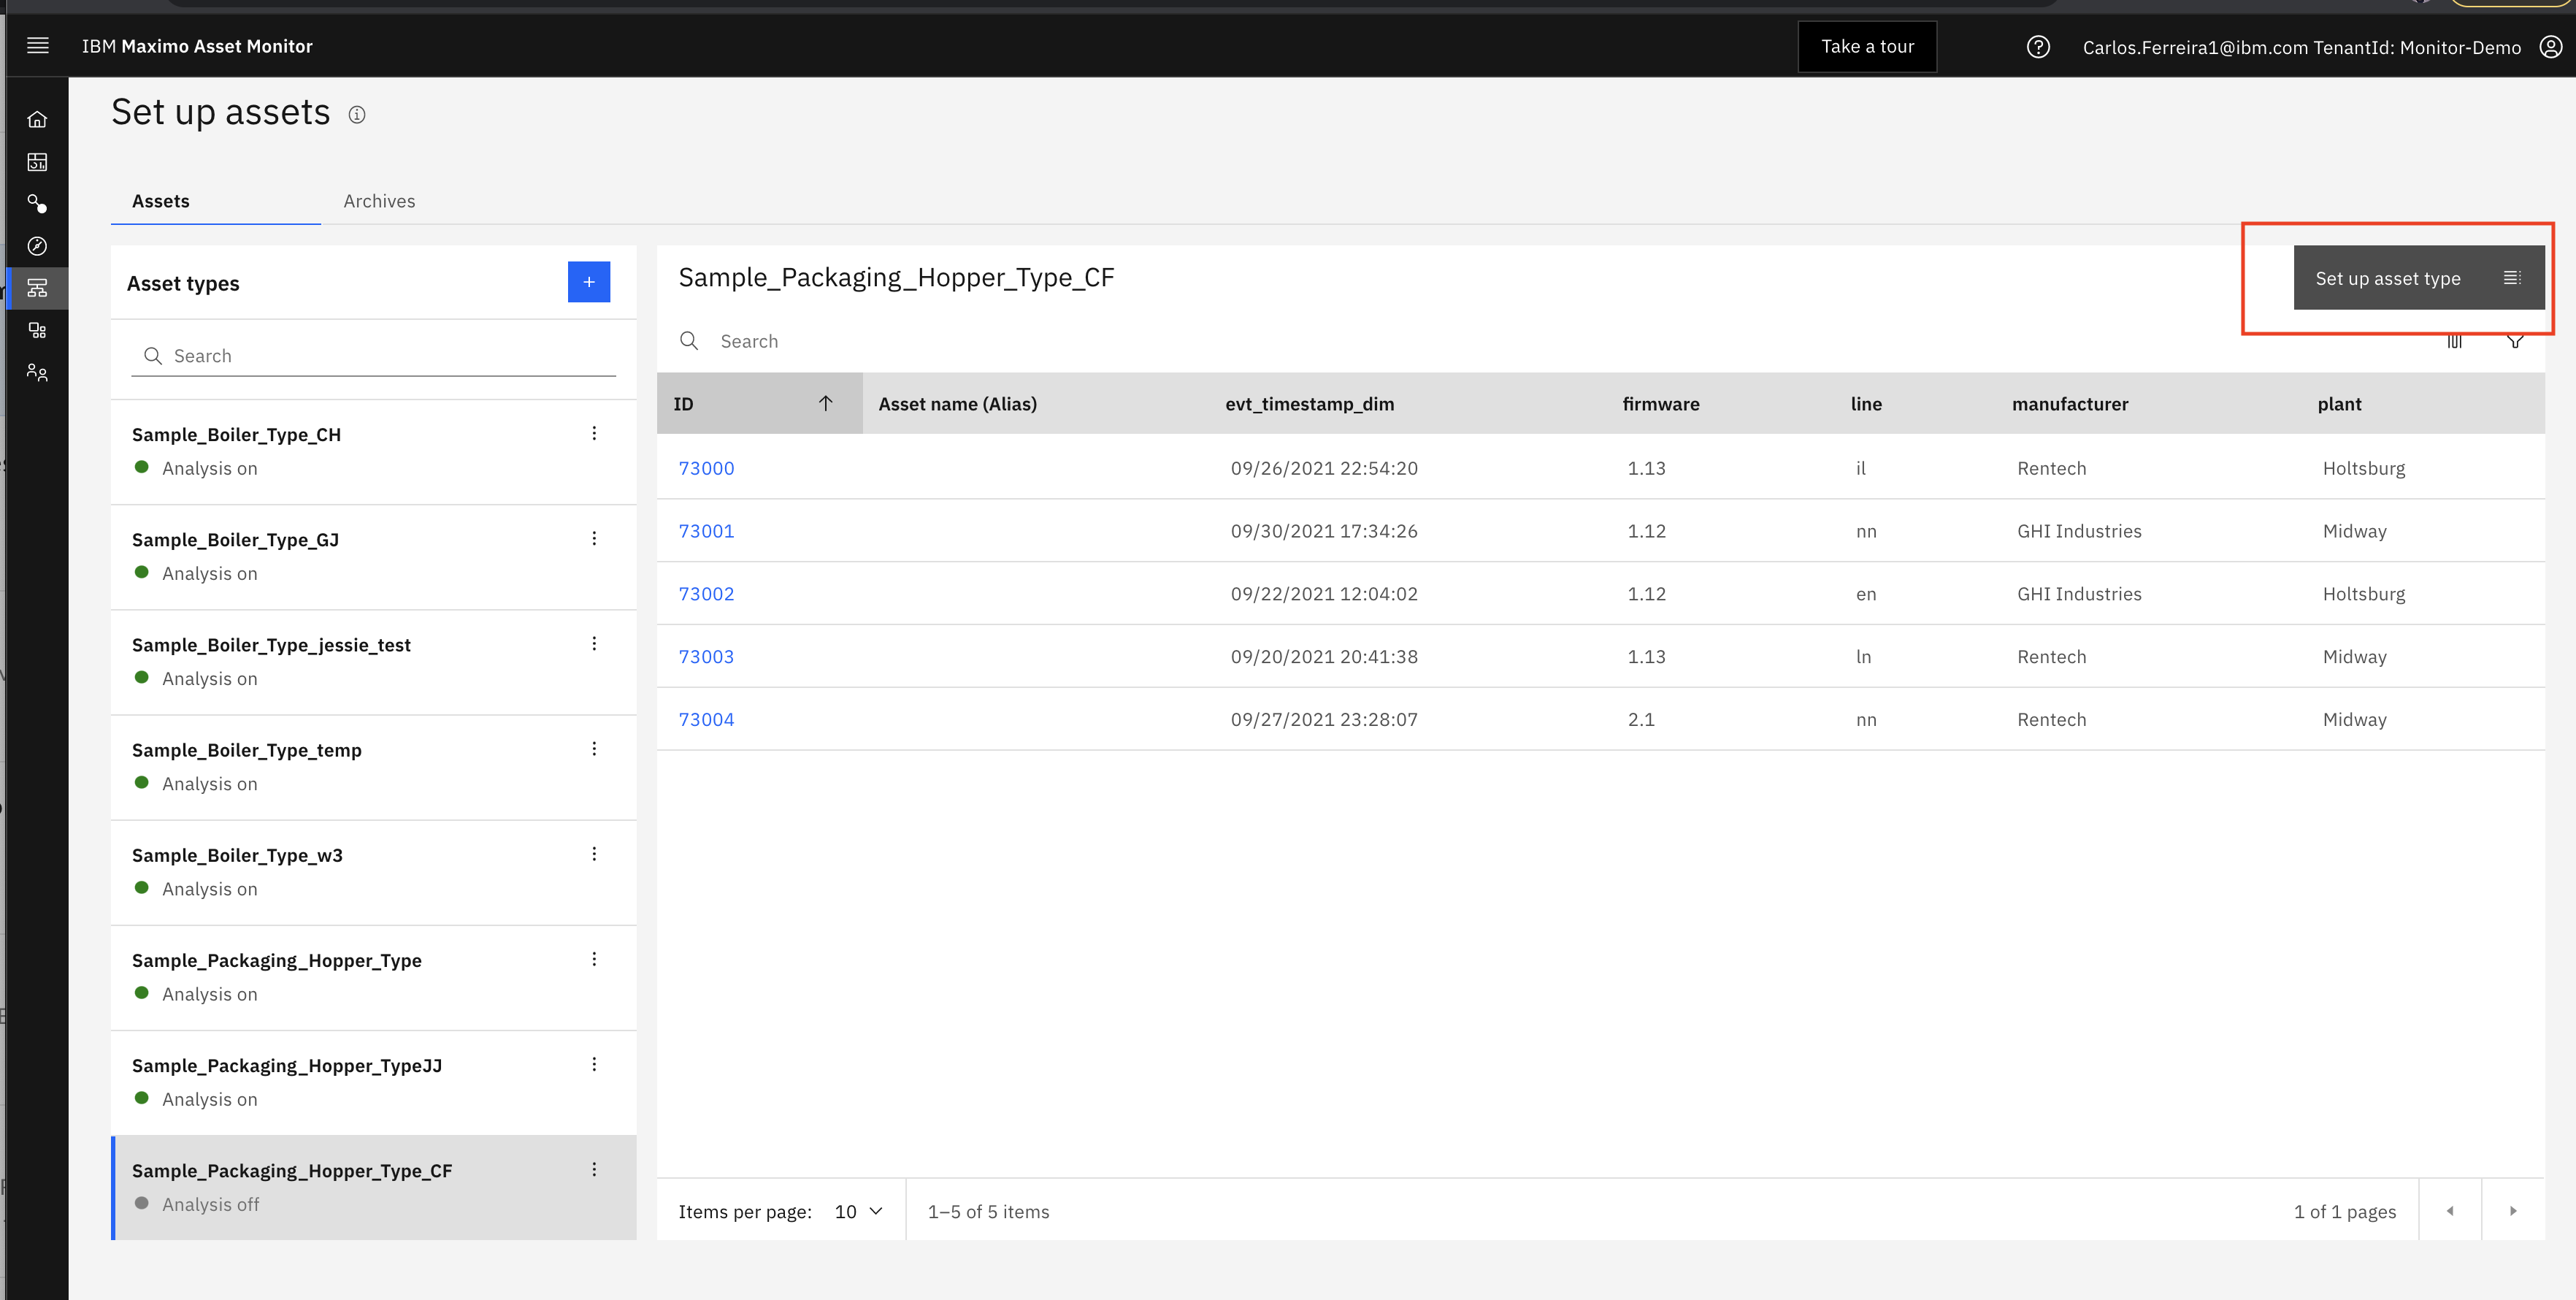
Task: Expand the Items per page dropdown
Action: tap(859, 1211)
